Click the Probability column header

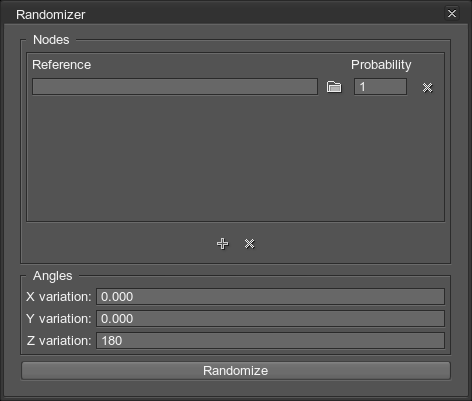381,65
